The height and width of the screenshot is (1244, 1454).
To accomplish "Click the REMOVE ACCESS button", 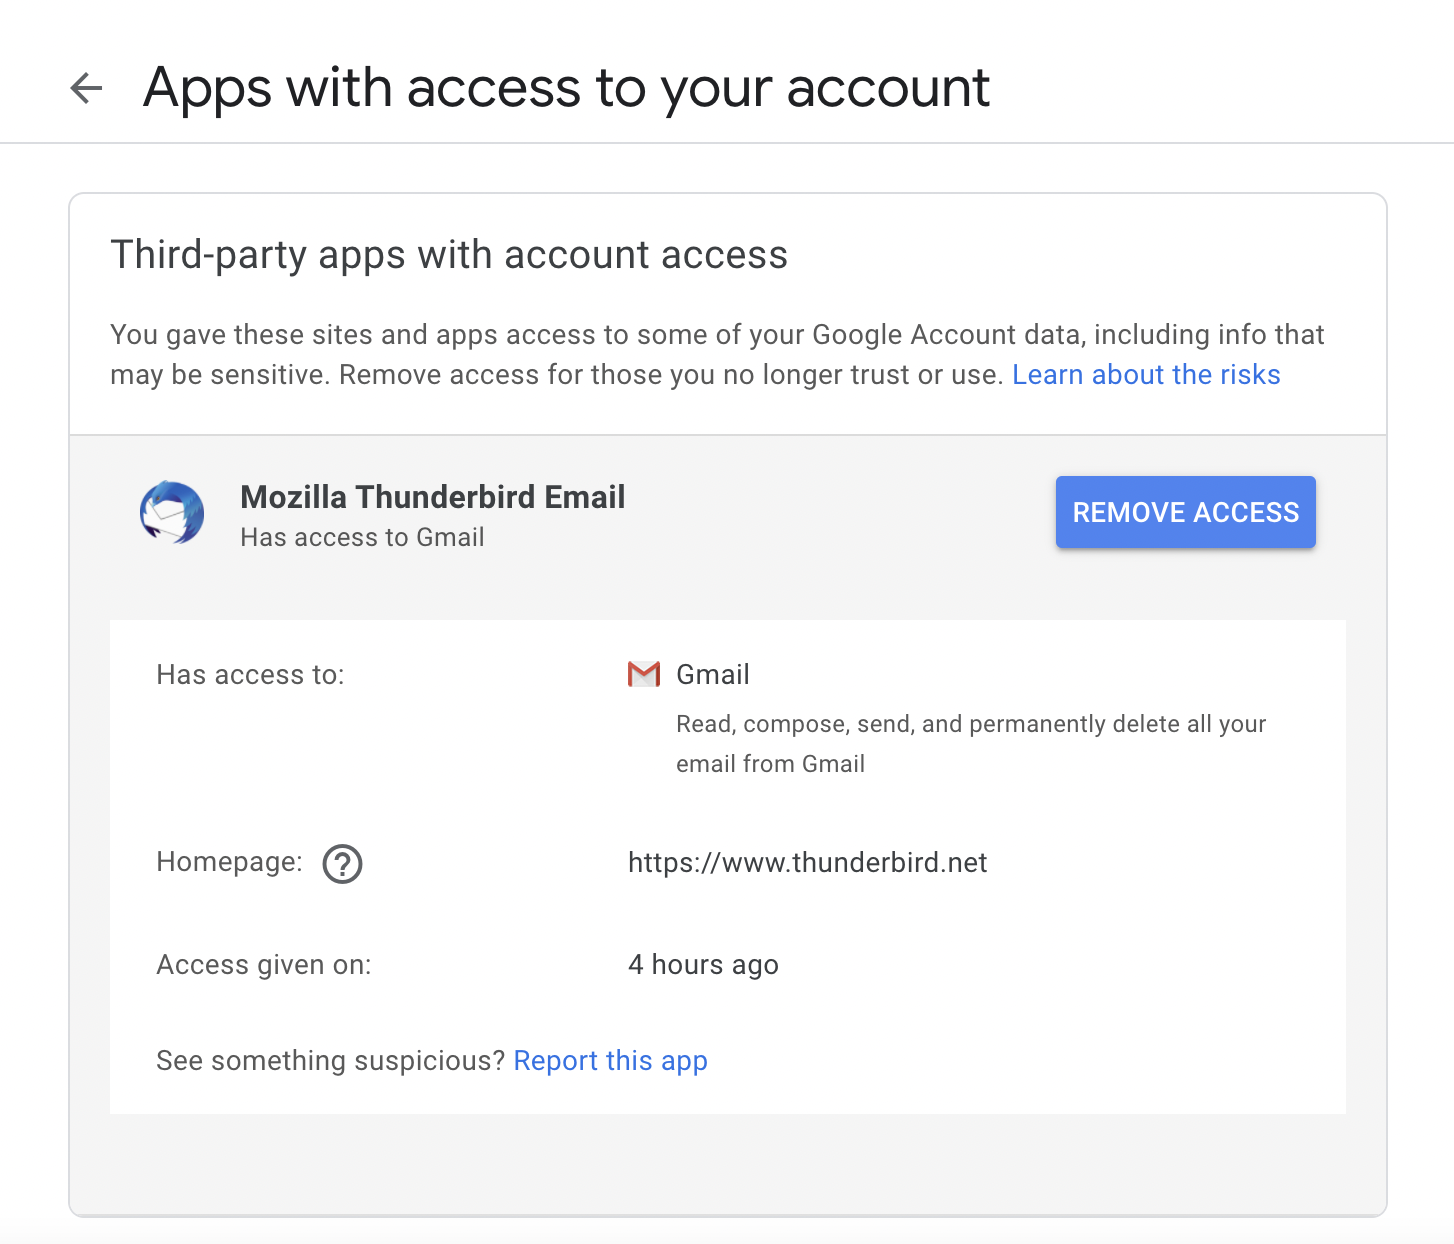I will (x=1185, y=512).
